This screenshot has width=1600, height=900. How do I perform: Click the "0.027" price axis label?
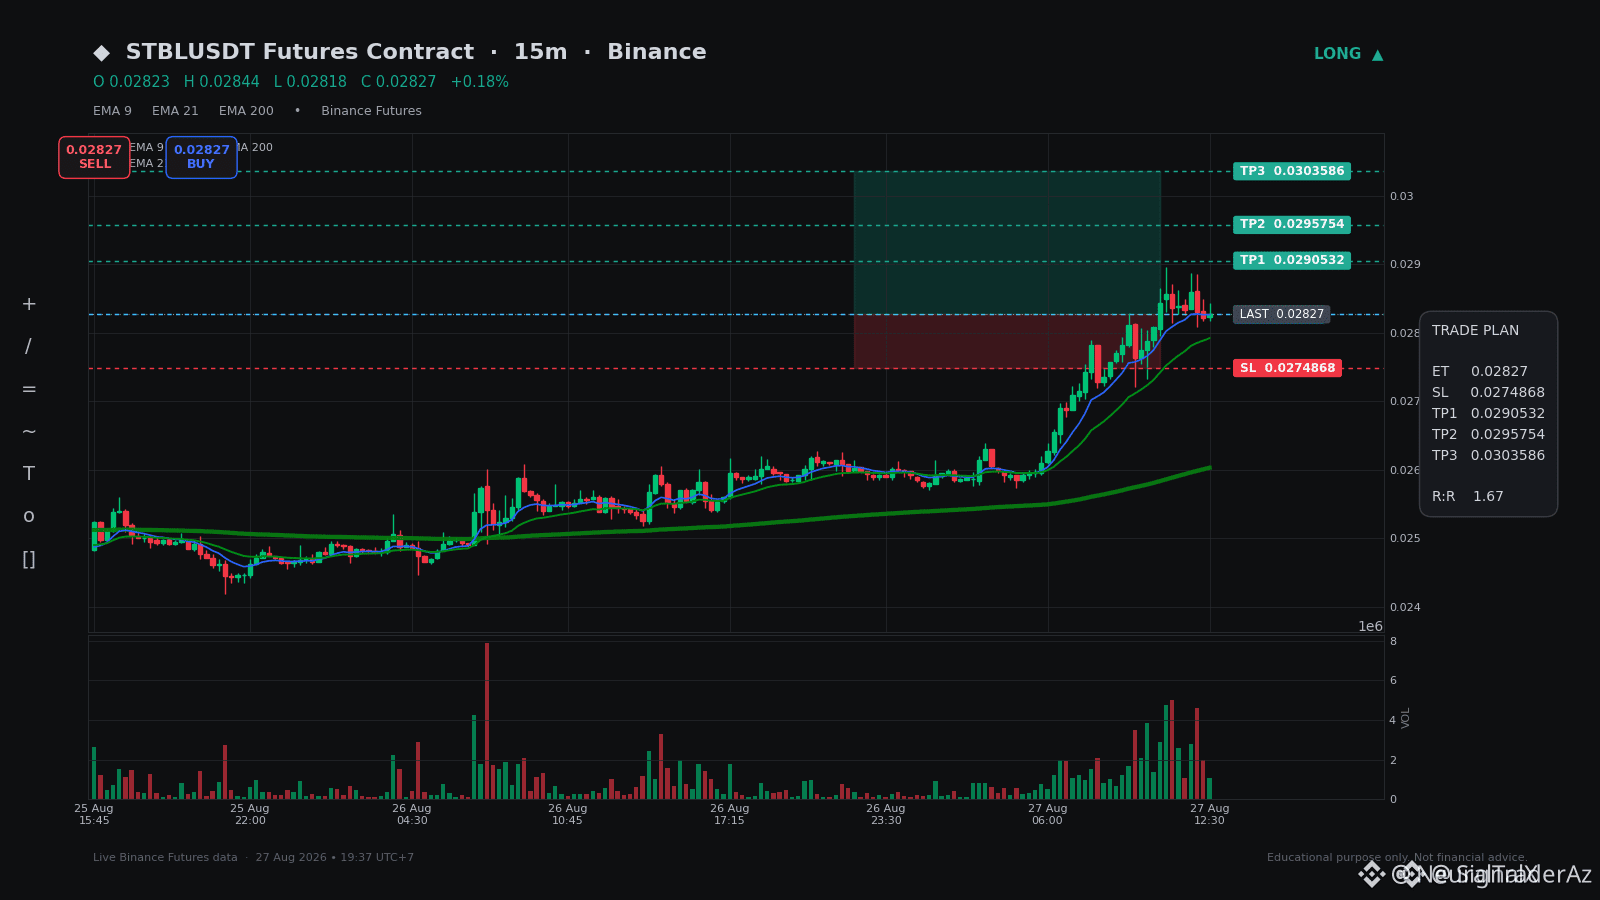tap(1405, 402)
